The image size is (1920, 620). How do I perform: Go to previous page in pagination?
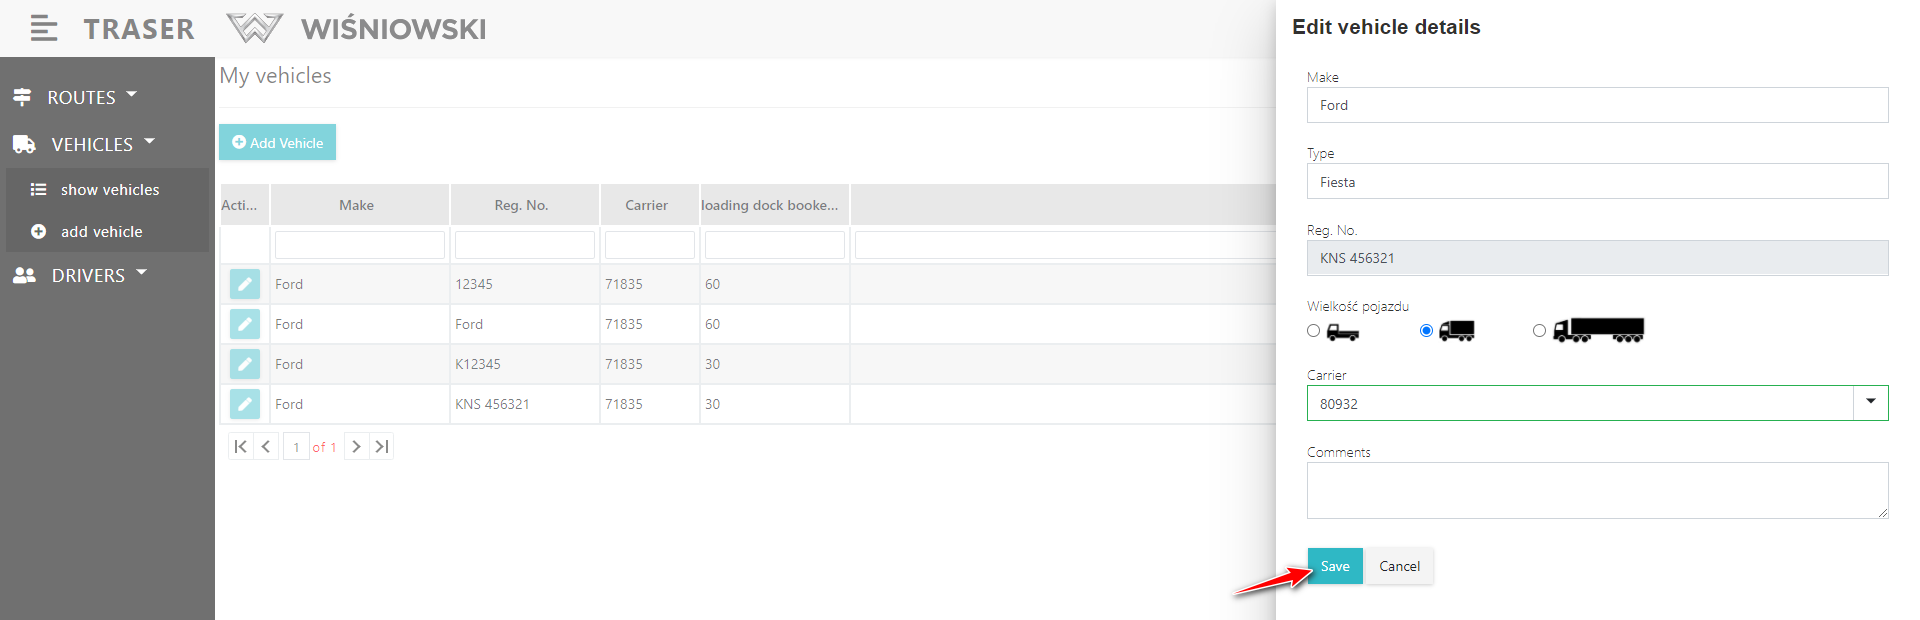point(266,447)
